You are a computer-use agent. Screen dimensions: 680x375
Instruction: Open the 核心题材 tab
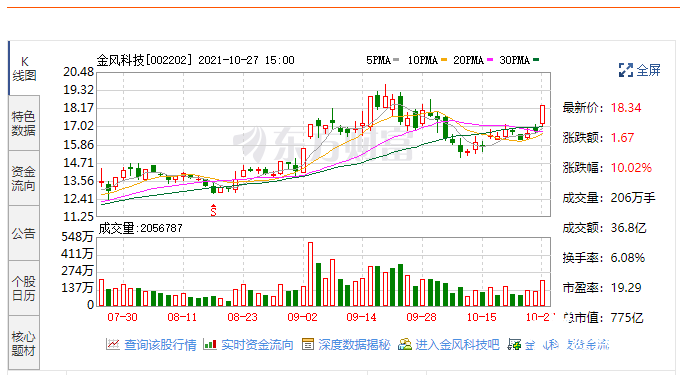click(x=24, y=343)
